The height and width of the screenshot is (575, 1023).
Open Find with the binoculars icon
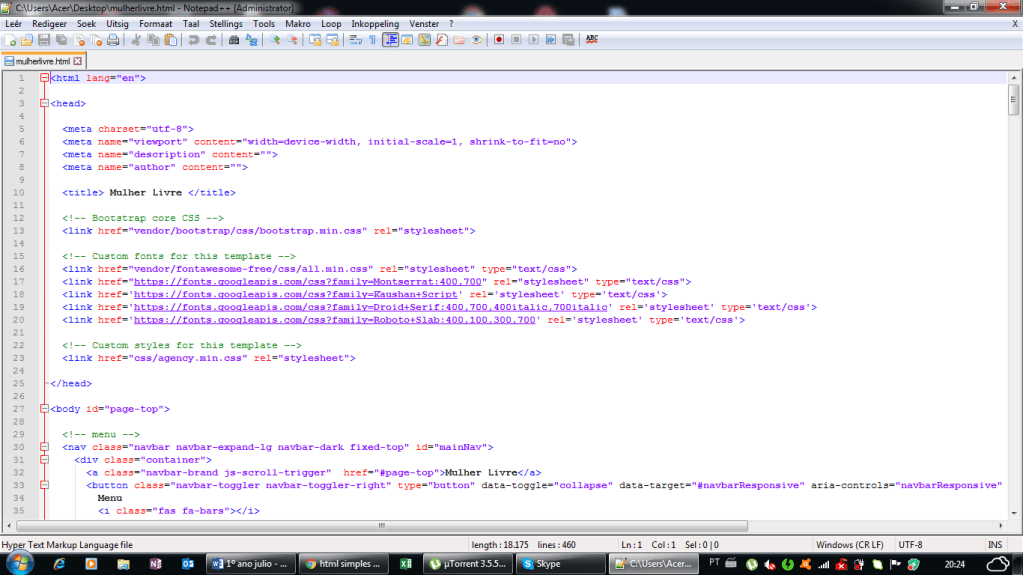point(234,40)
